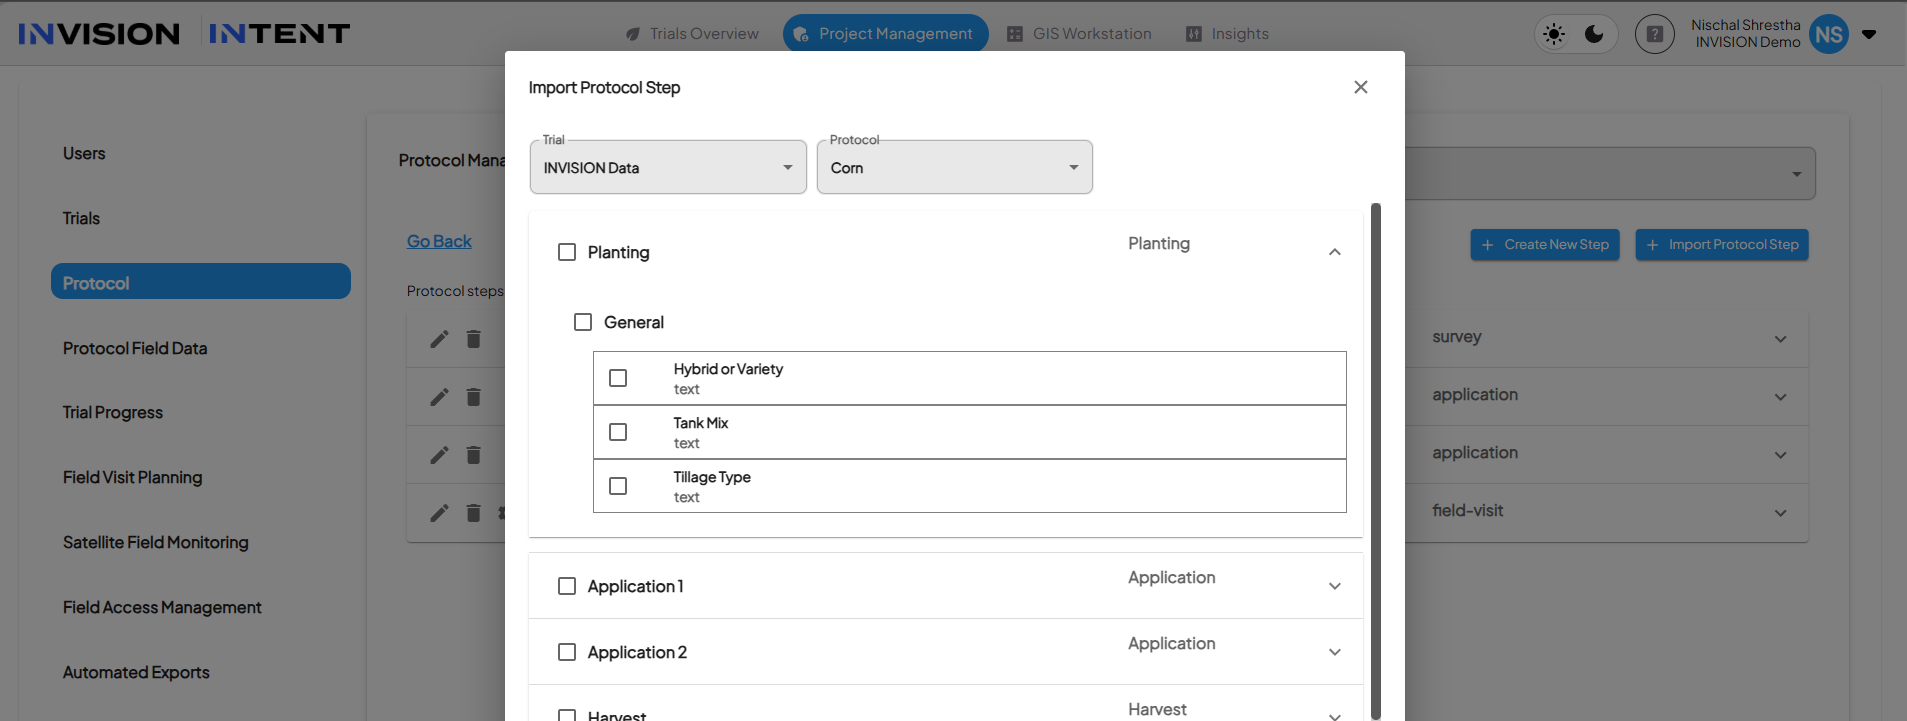
Task: Click the dialog's vertical scrollbar
Action: tap(1376, 460)
